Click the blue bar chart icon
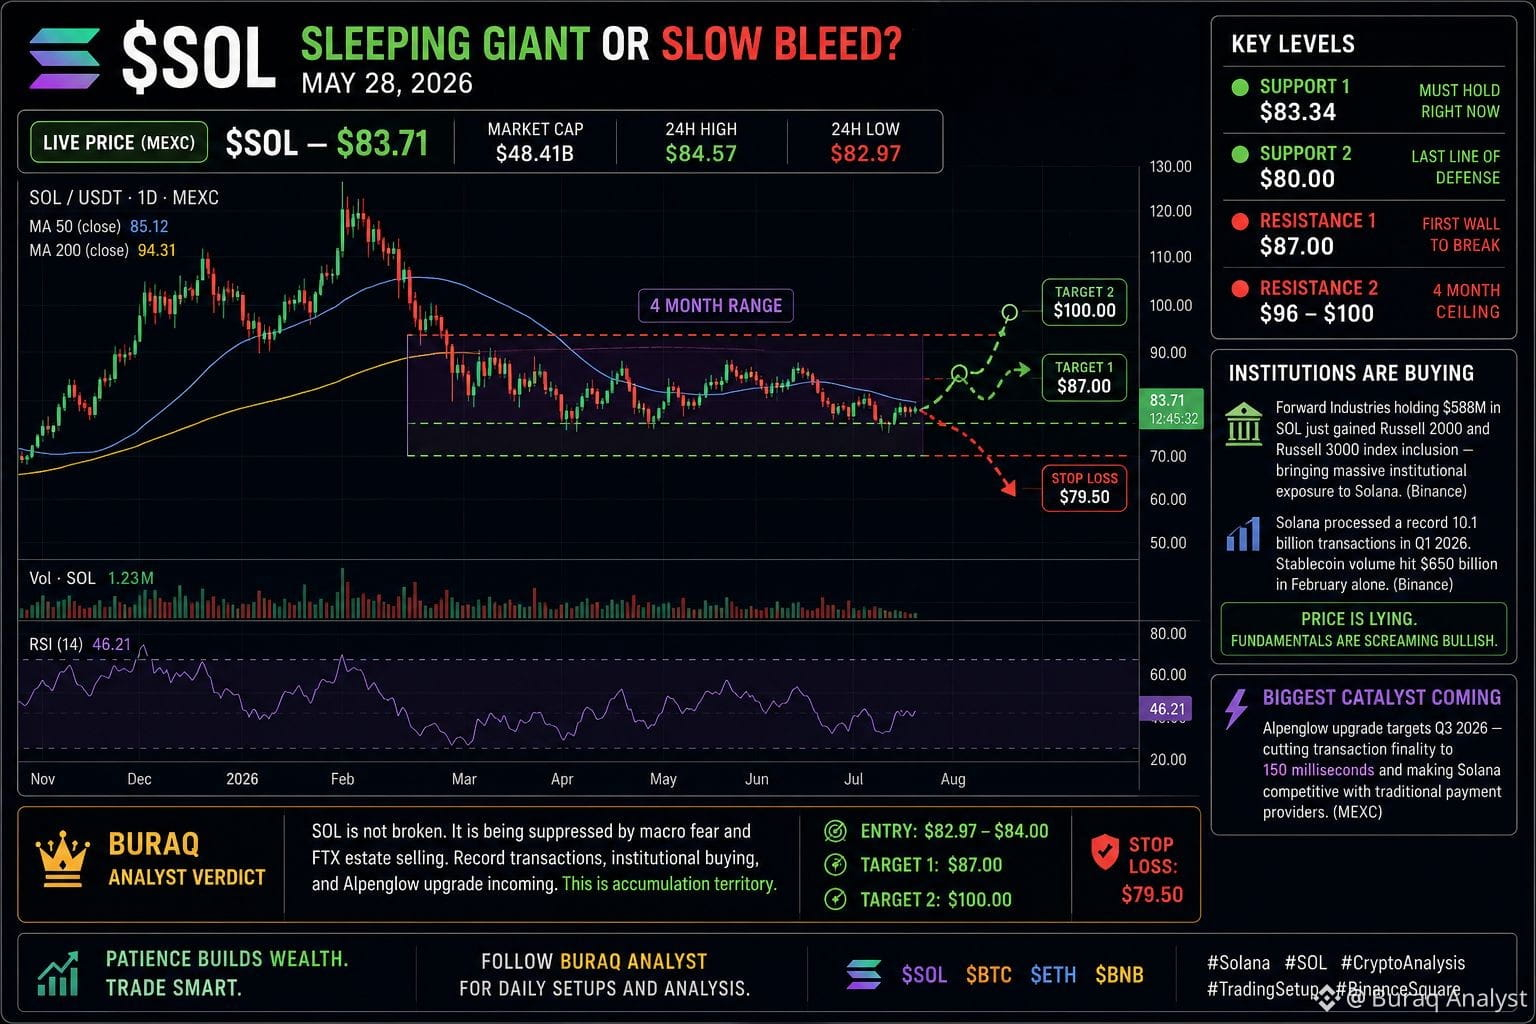 [1243, 534]
